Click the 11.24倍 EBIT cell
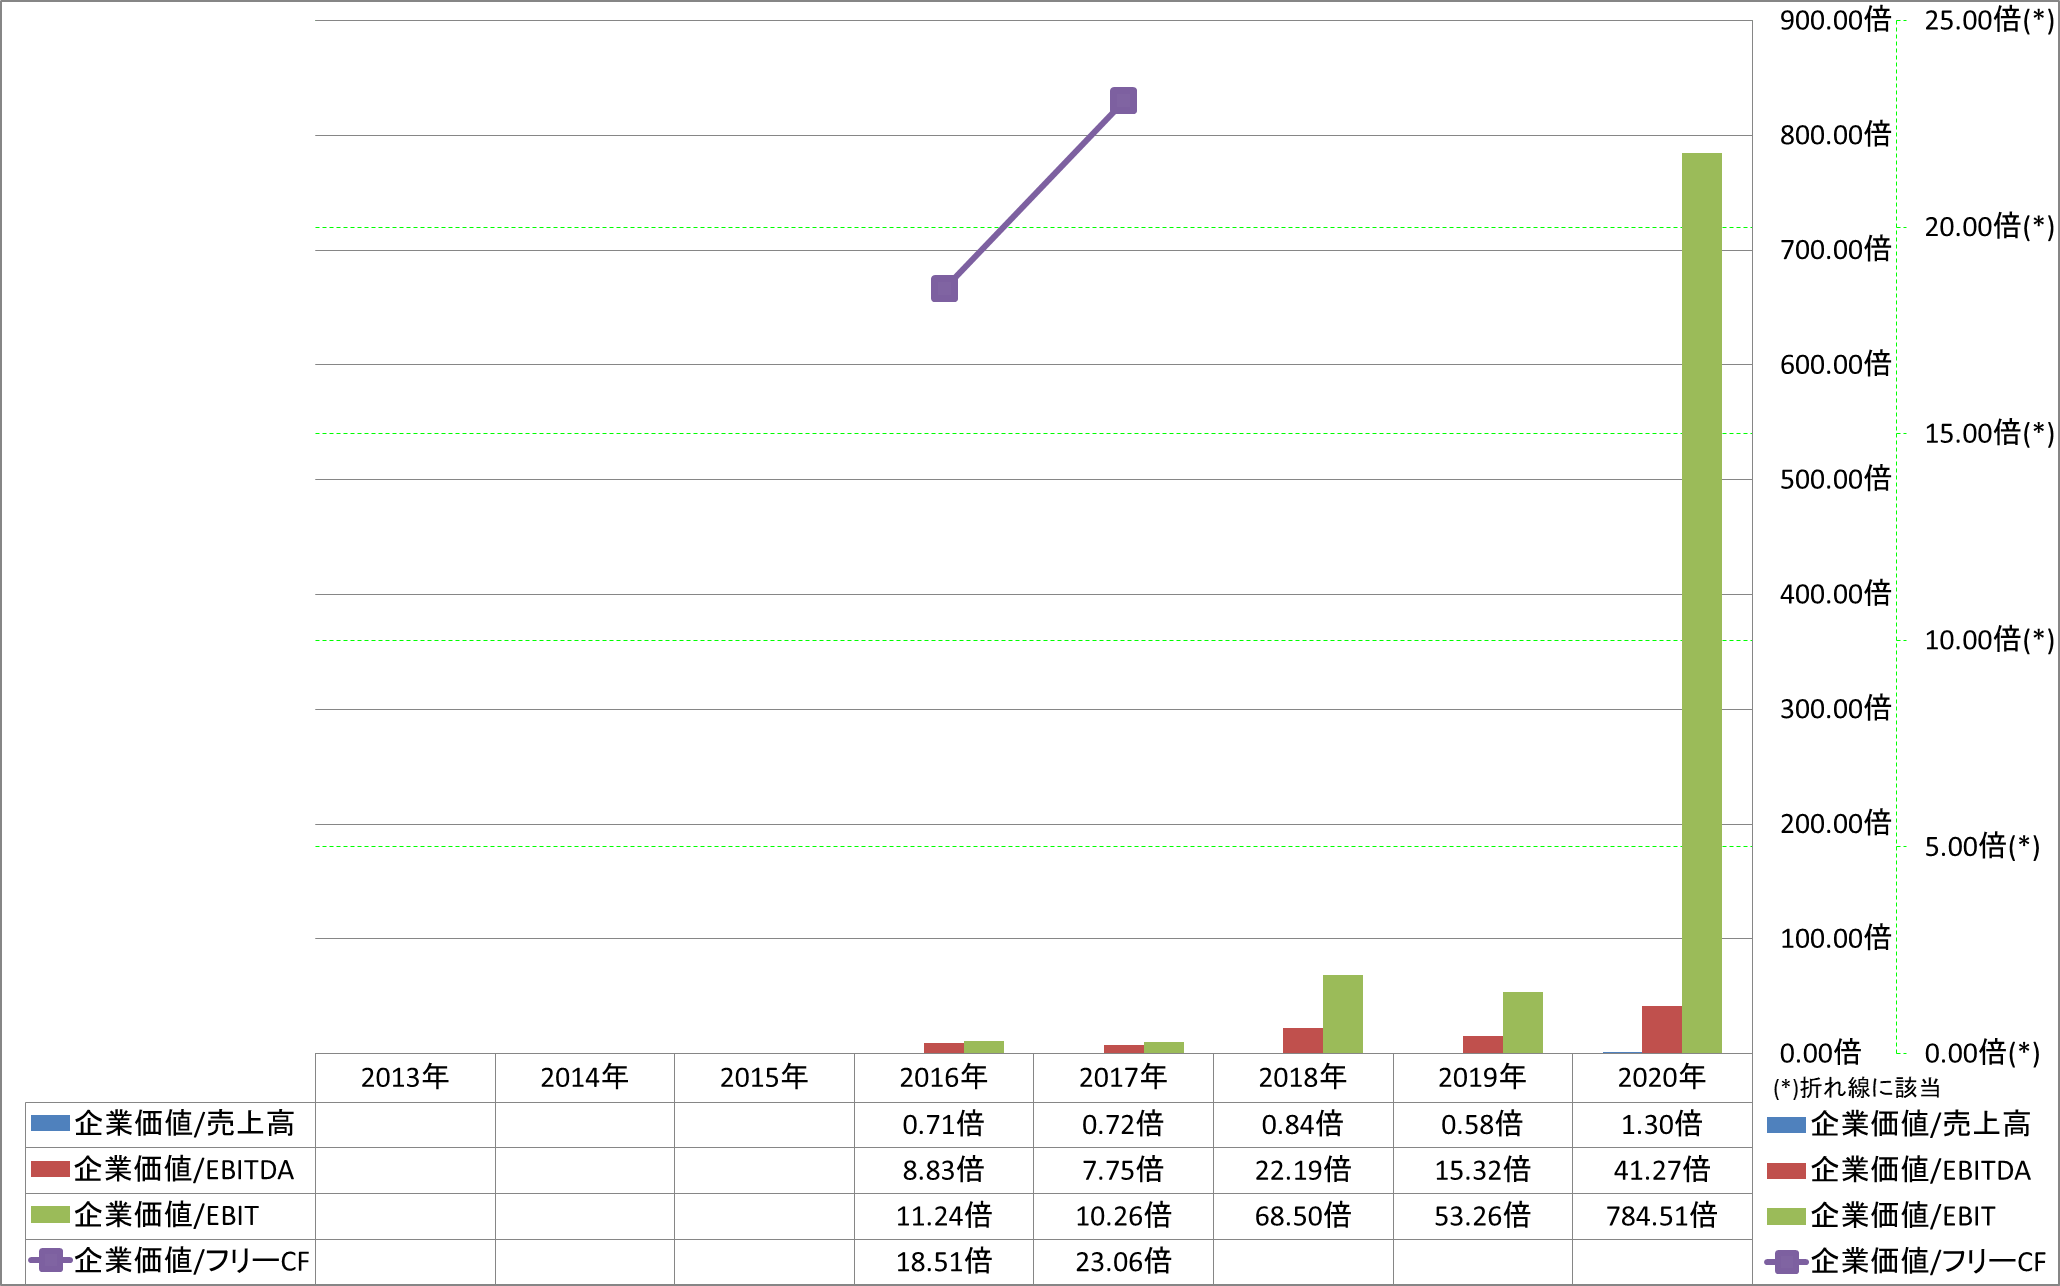Viewport: 2060px width, 1286px height. [944, 1216]
